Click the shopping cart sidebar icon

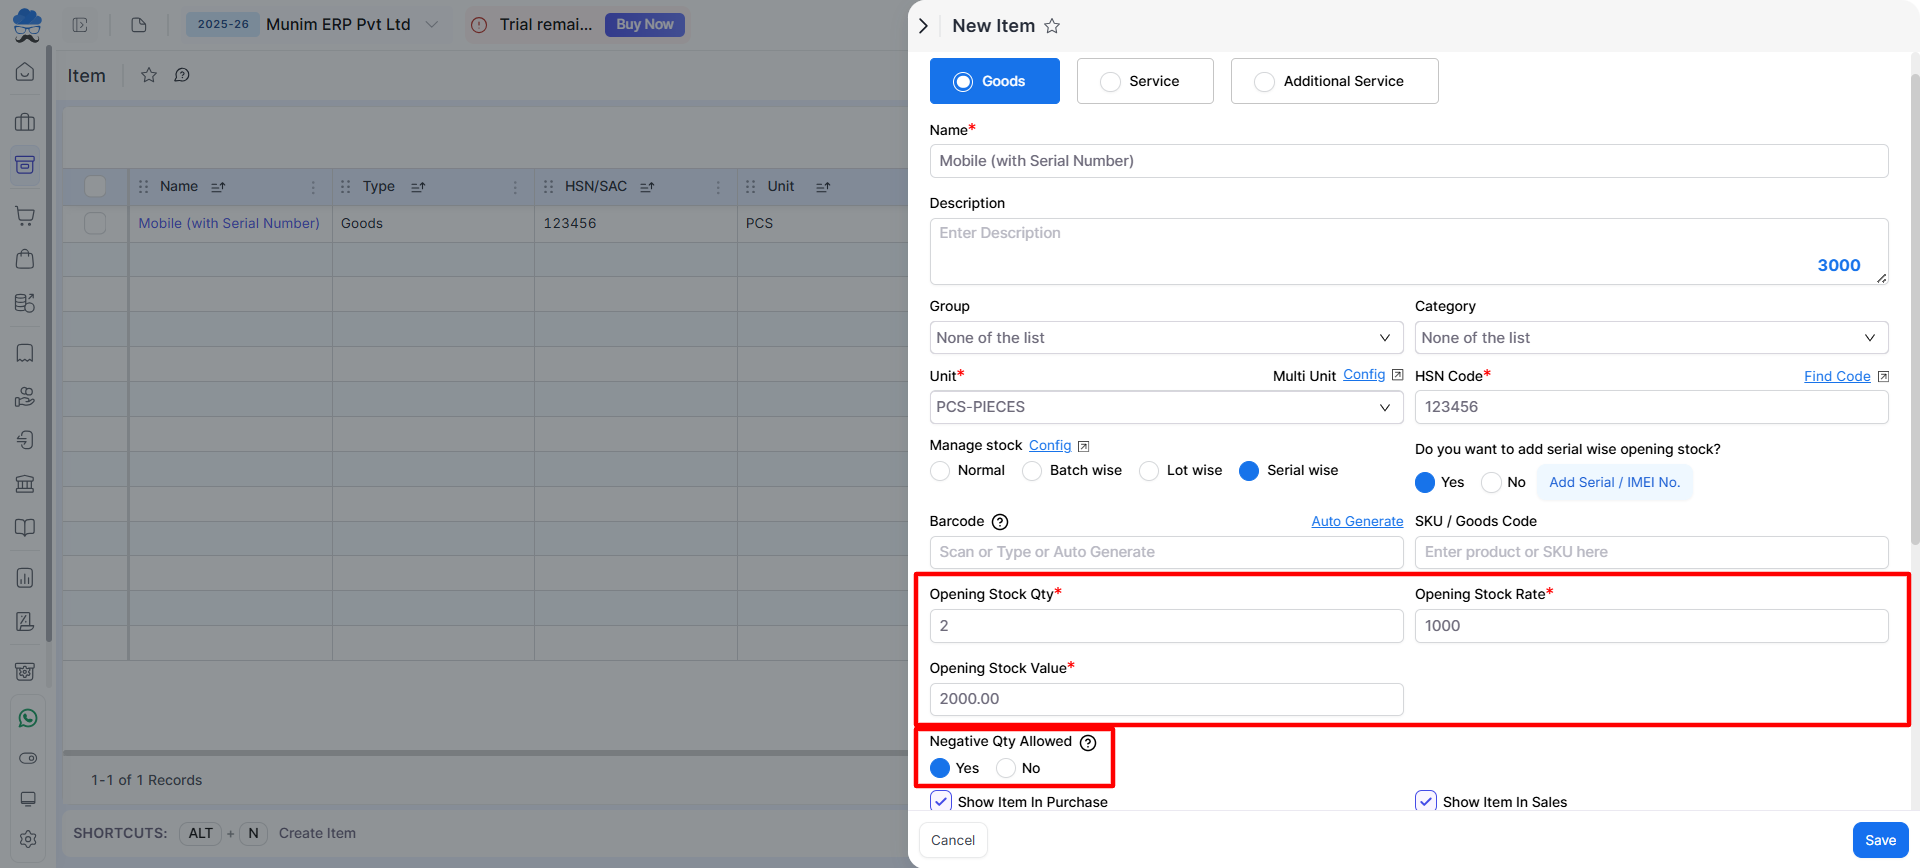[x=25, y=216]
